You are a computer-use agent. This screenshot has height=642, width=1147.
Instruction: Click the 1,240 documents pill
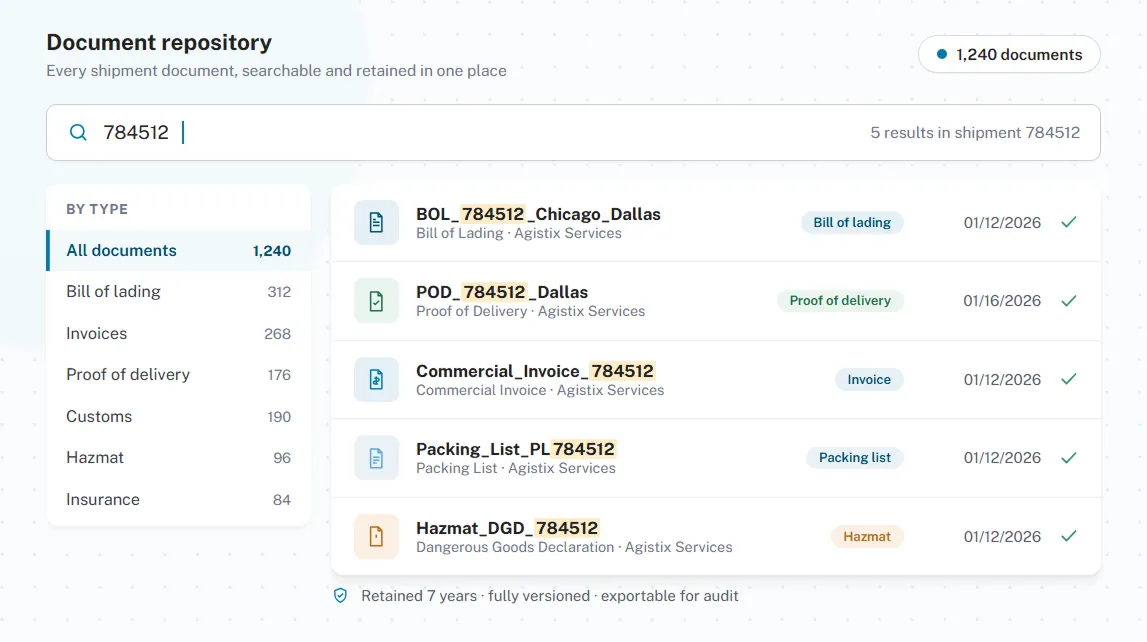pyautogui.click(x=1009, y=54)
